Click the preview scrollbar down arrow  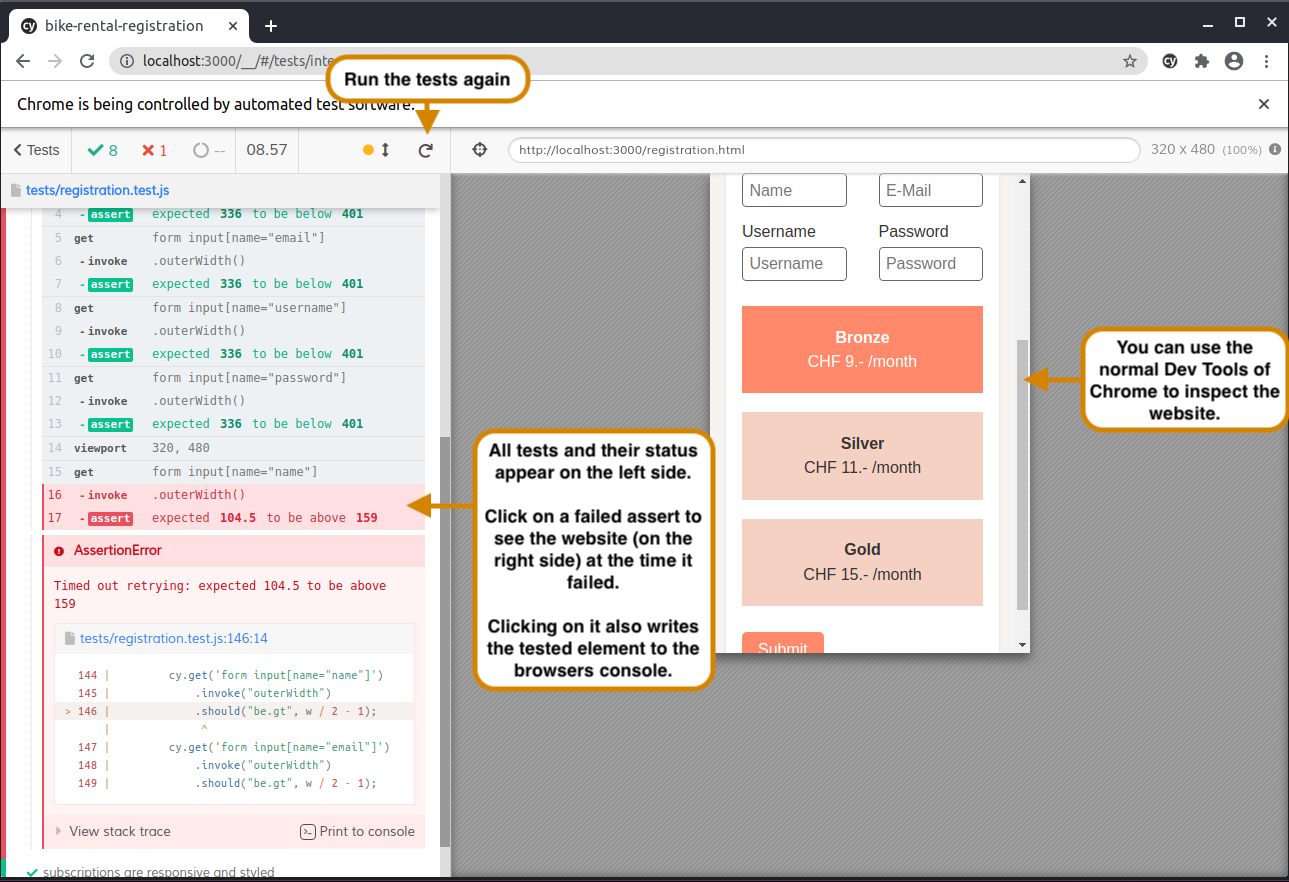[x=1022, y=645]
